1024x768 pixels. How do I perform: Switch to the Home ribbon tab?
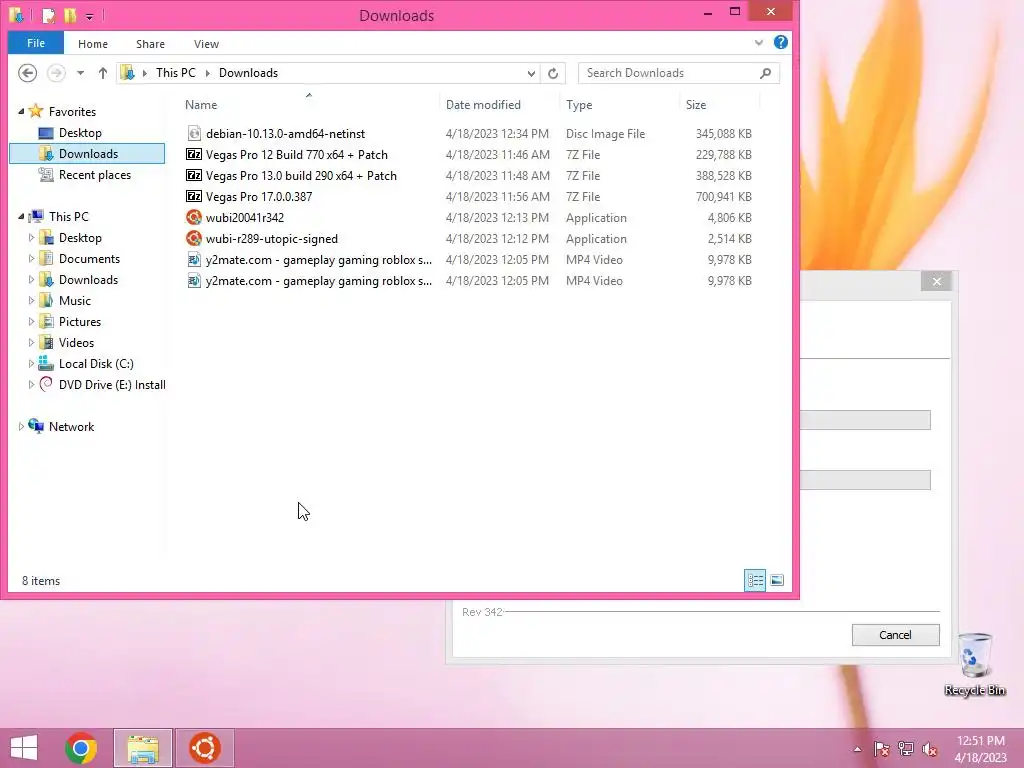[x=93, y=44]
